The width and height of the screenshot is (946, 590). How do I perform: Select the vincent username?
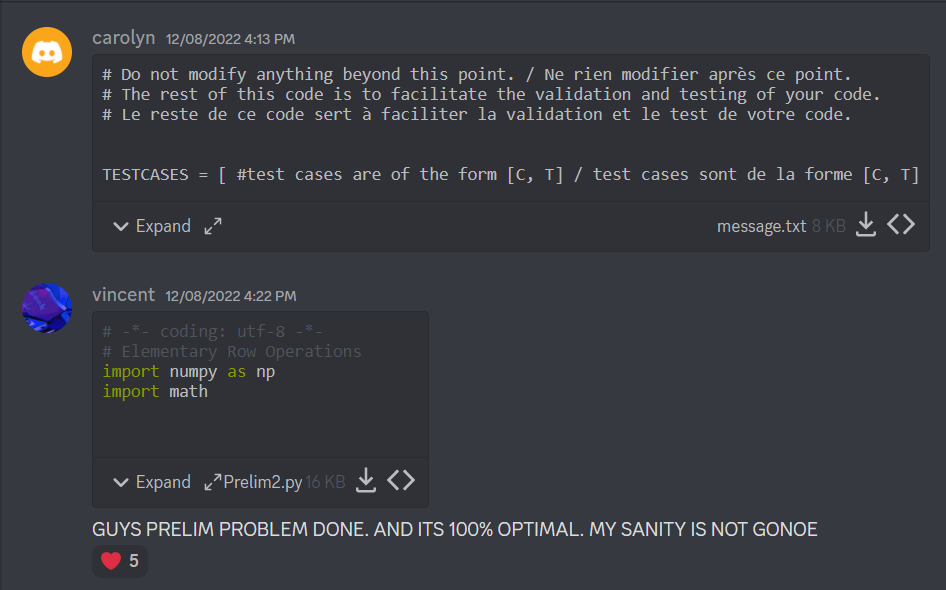(124, 294)
